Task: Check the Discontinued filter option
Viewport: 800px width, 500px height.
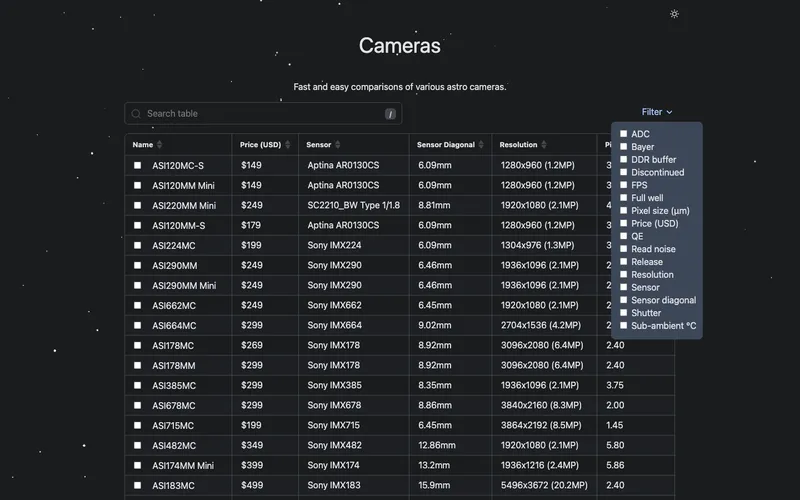Action: pyautogui.click(x=623, y=172)
